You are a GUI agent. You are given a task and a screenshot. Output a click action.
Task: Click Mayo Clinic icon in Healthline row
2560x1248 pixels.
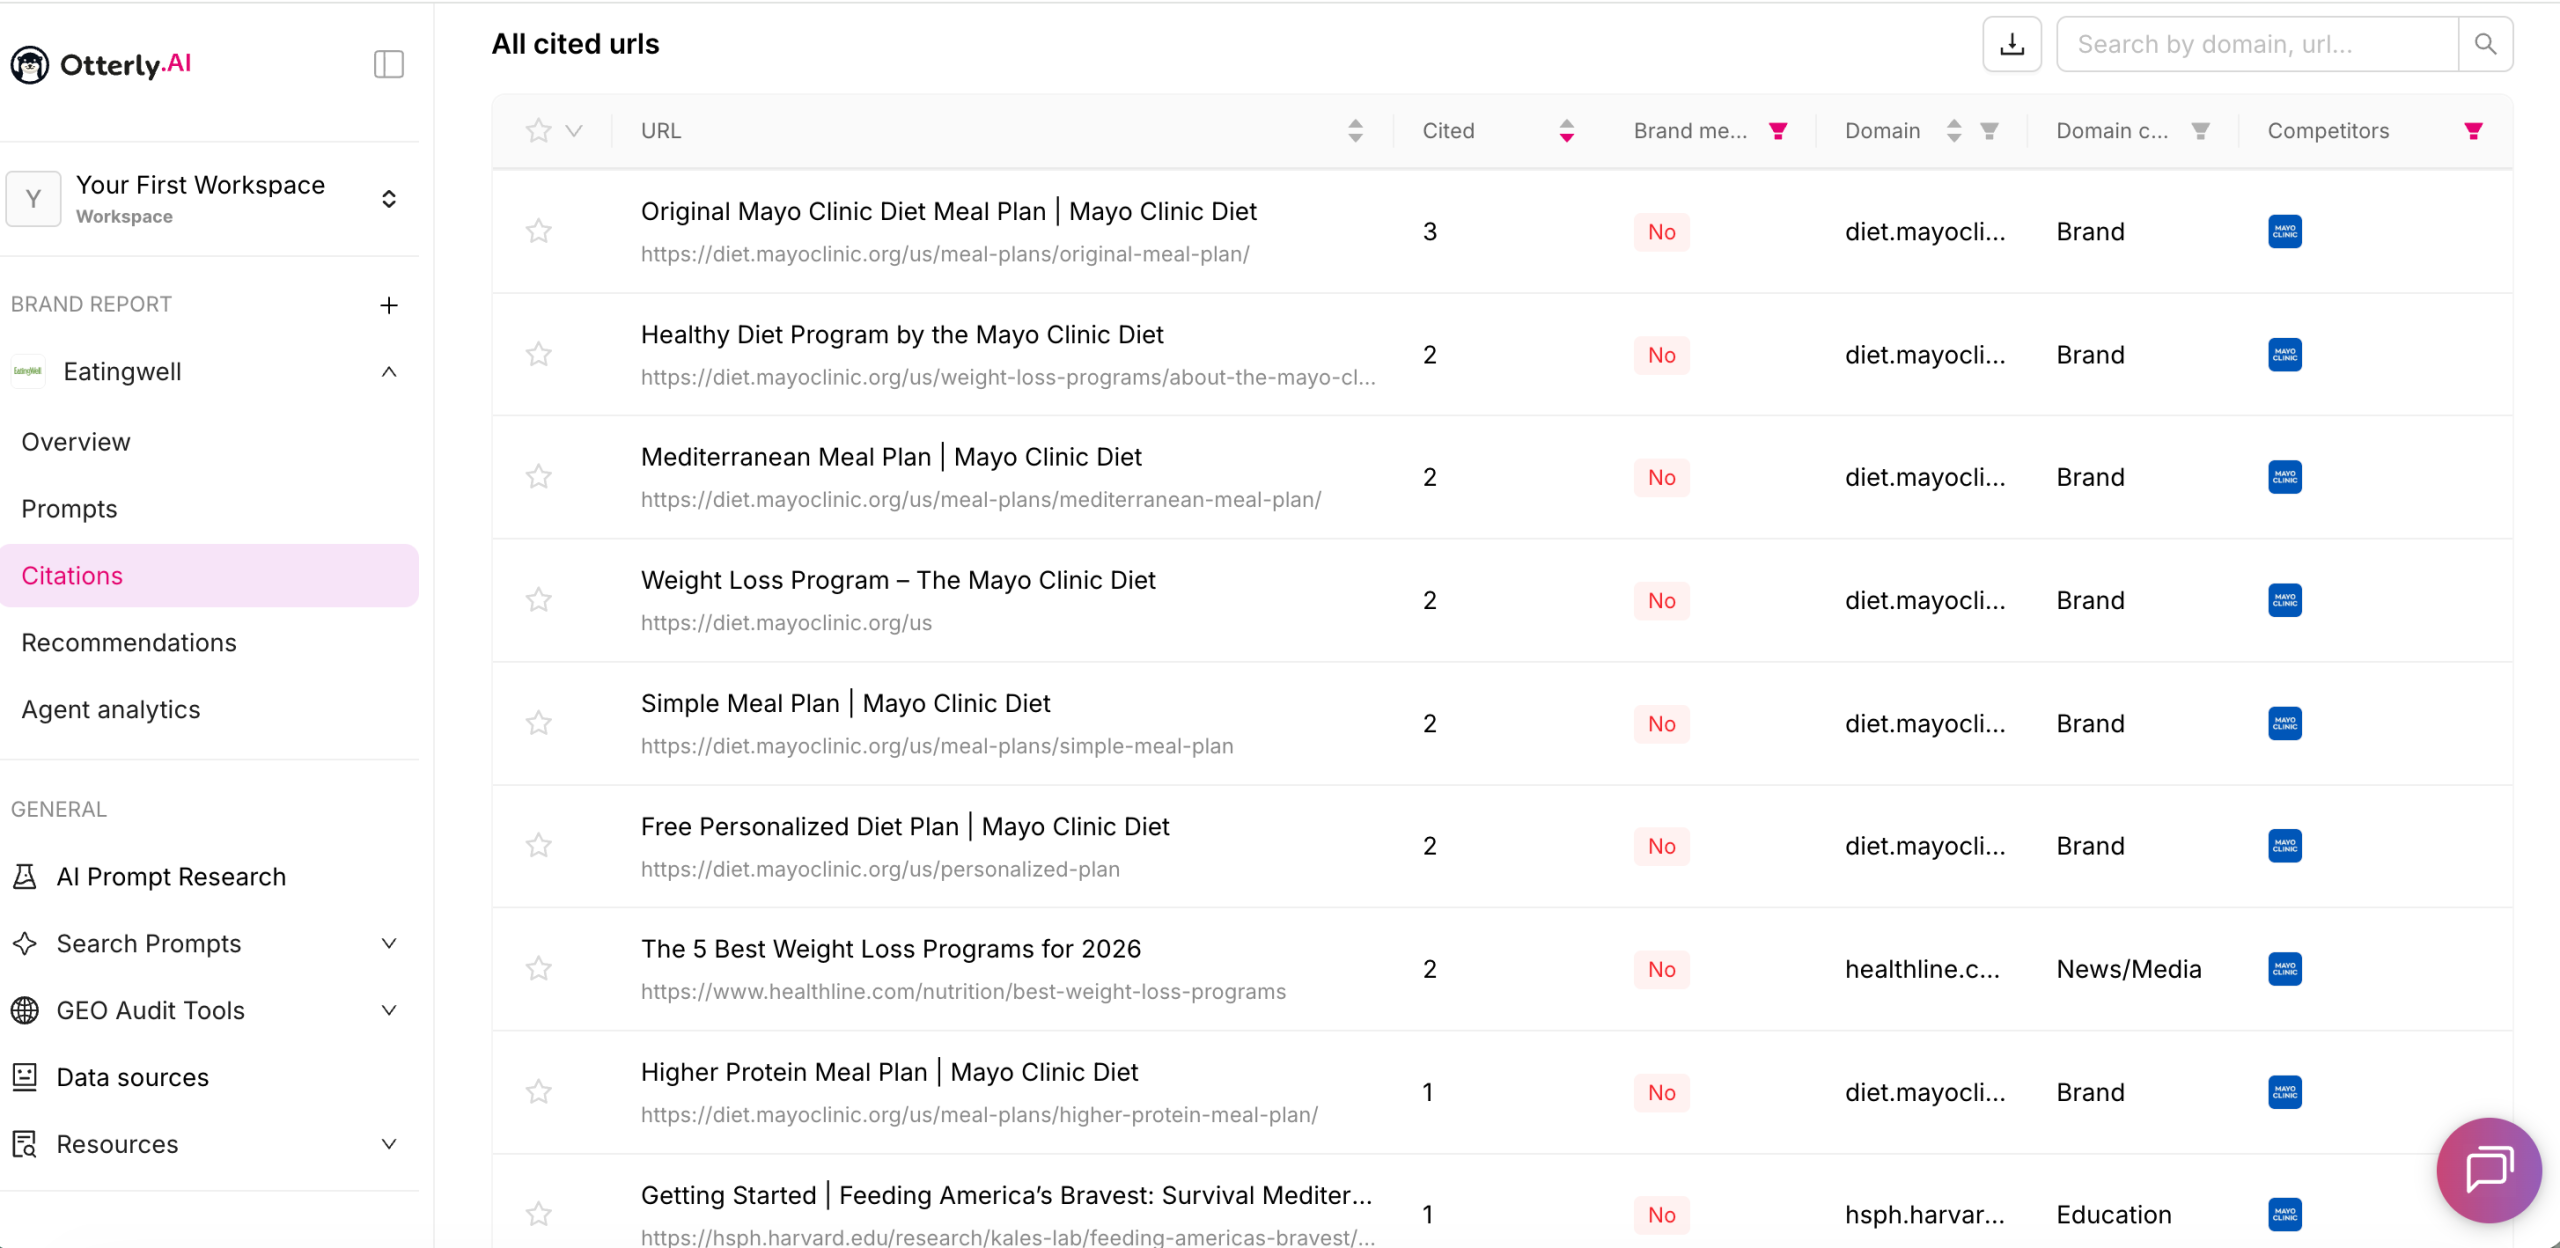click(2285, 969)
